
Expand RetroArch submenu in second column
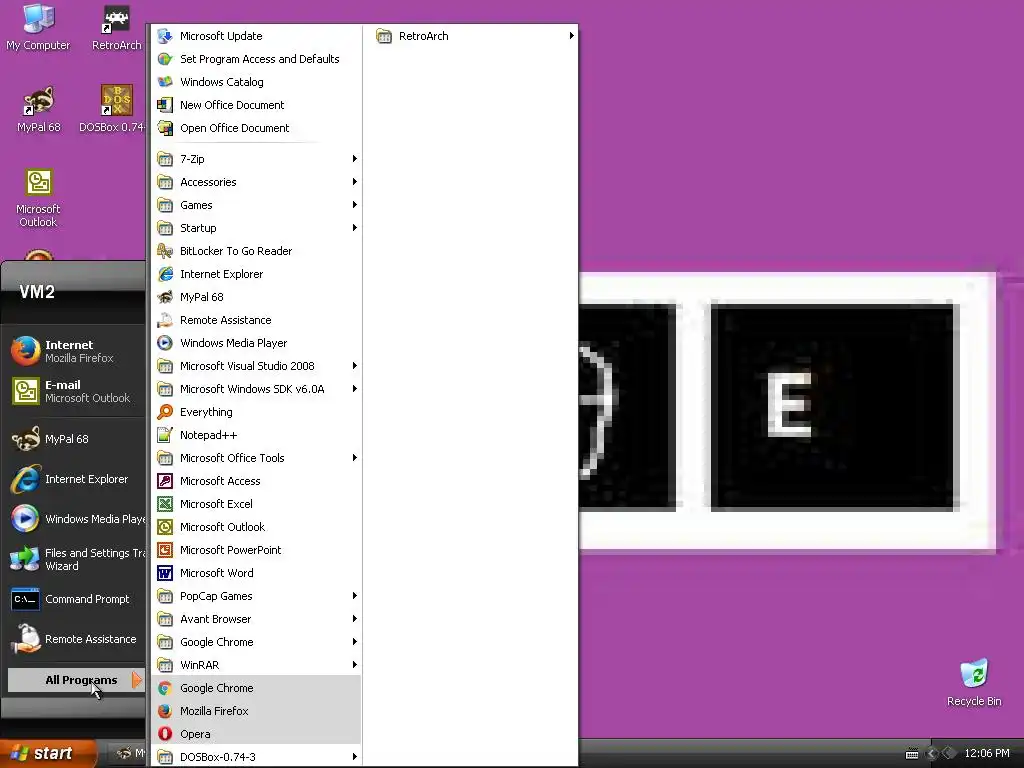(475, 36)
